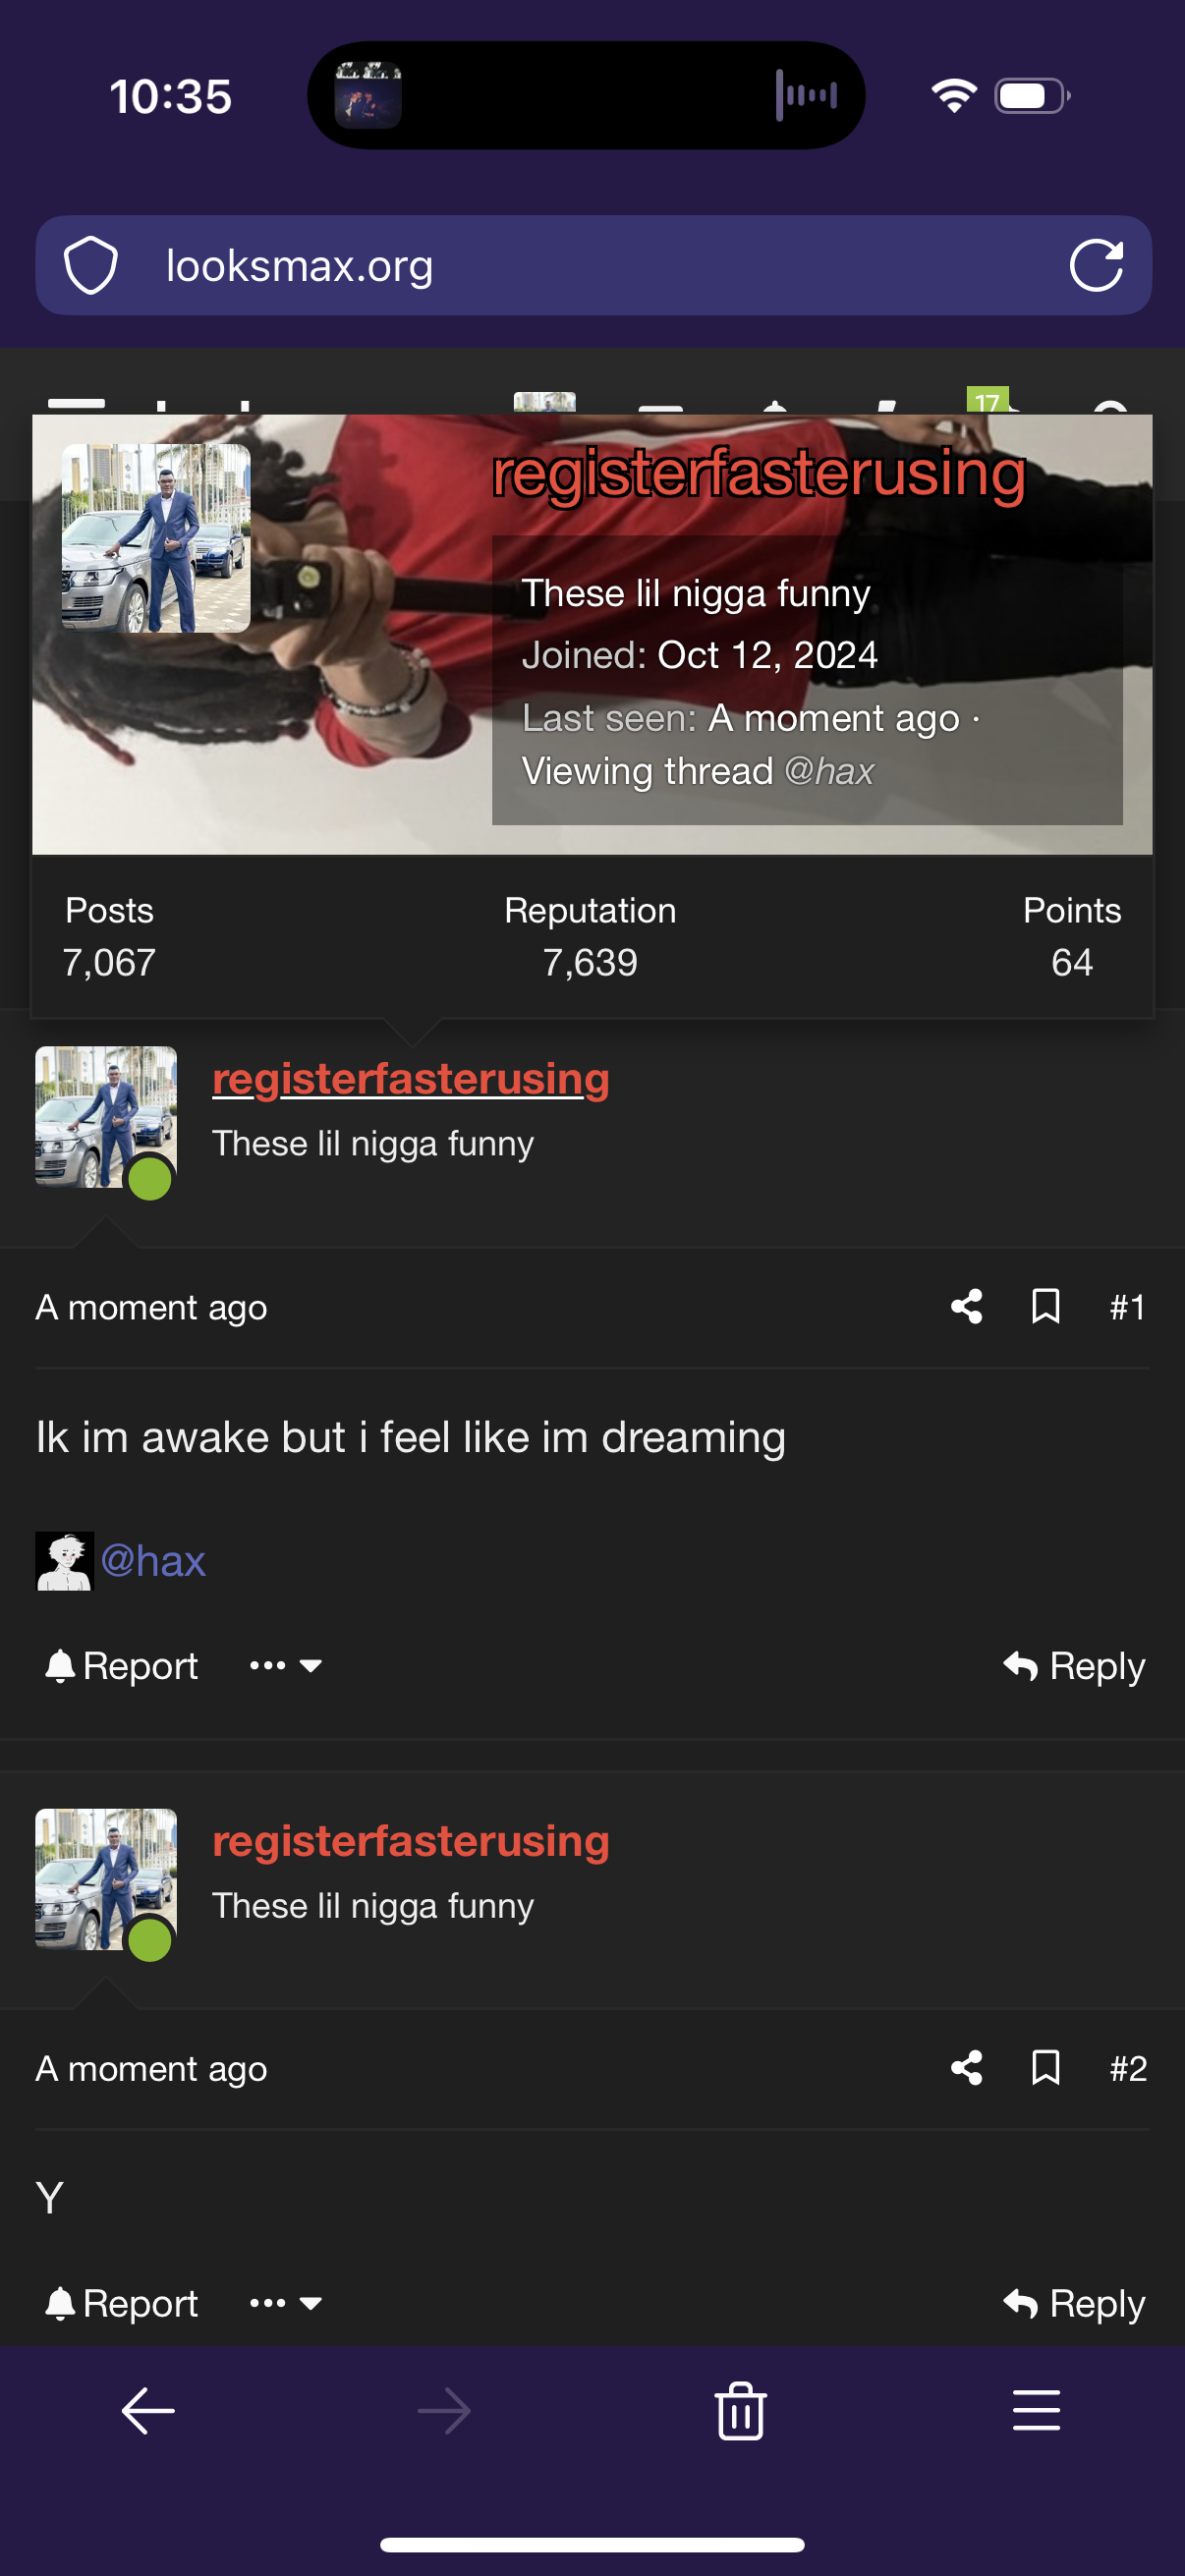Reply to post #2

(1074, 2304)
